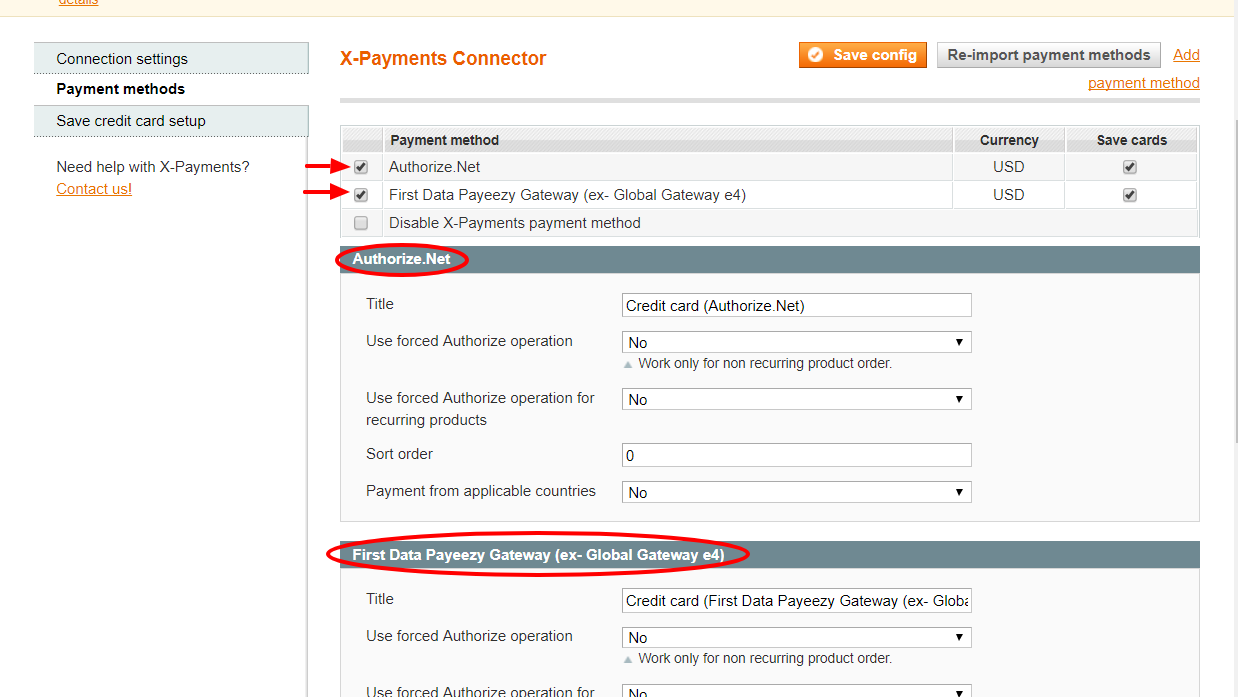The width and height of the screenshot is (1238, 697).
Task: Switch to Save credit card setup tab
Action: (171, 121)
